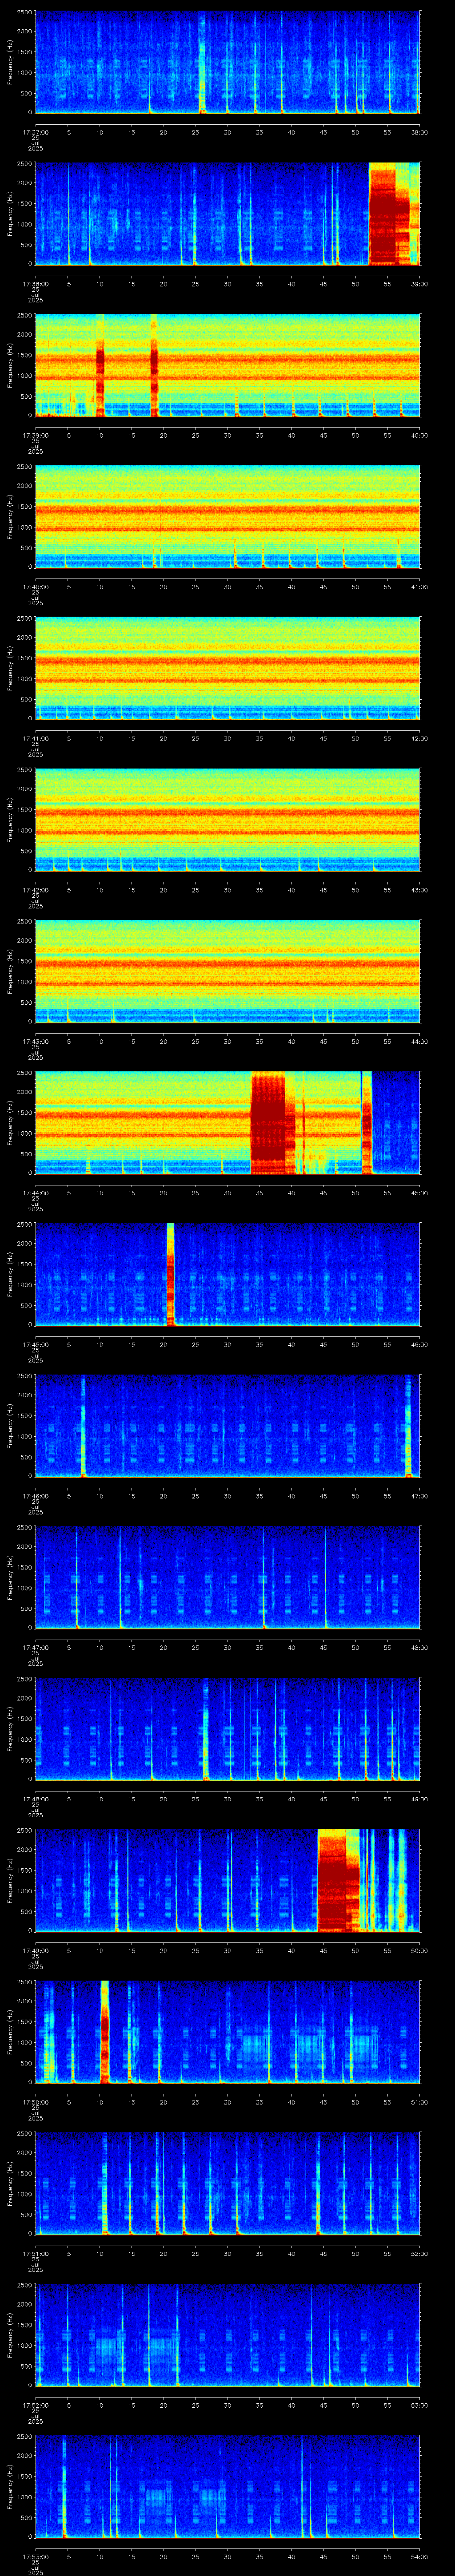The width and height of the screenshot is (455, 2576).
Task: Open the spectrogram panel starting at 17:43:00
Action: click(x=227, y=971)
